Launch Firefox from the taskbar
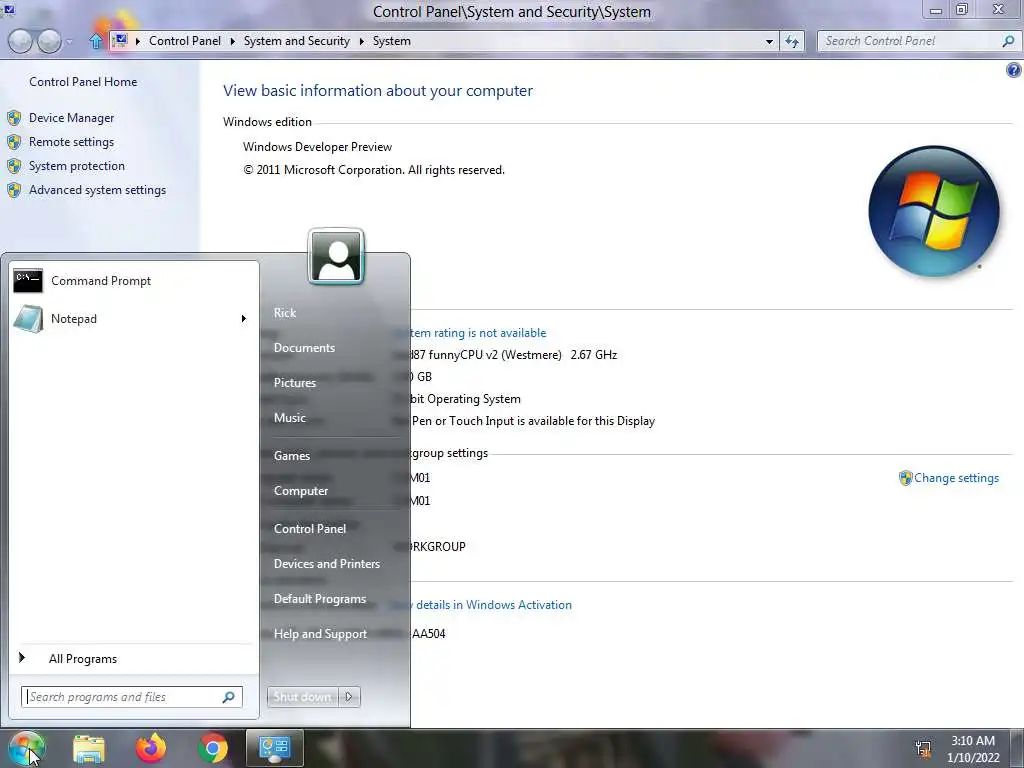 pyautogui.click(x=151, y=748)
